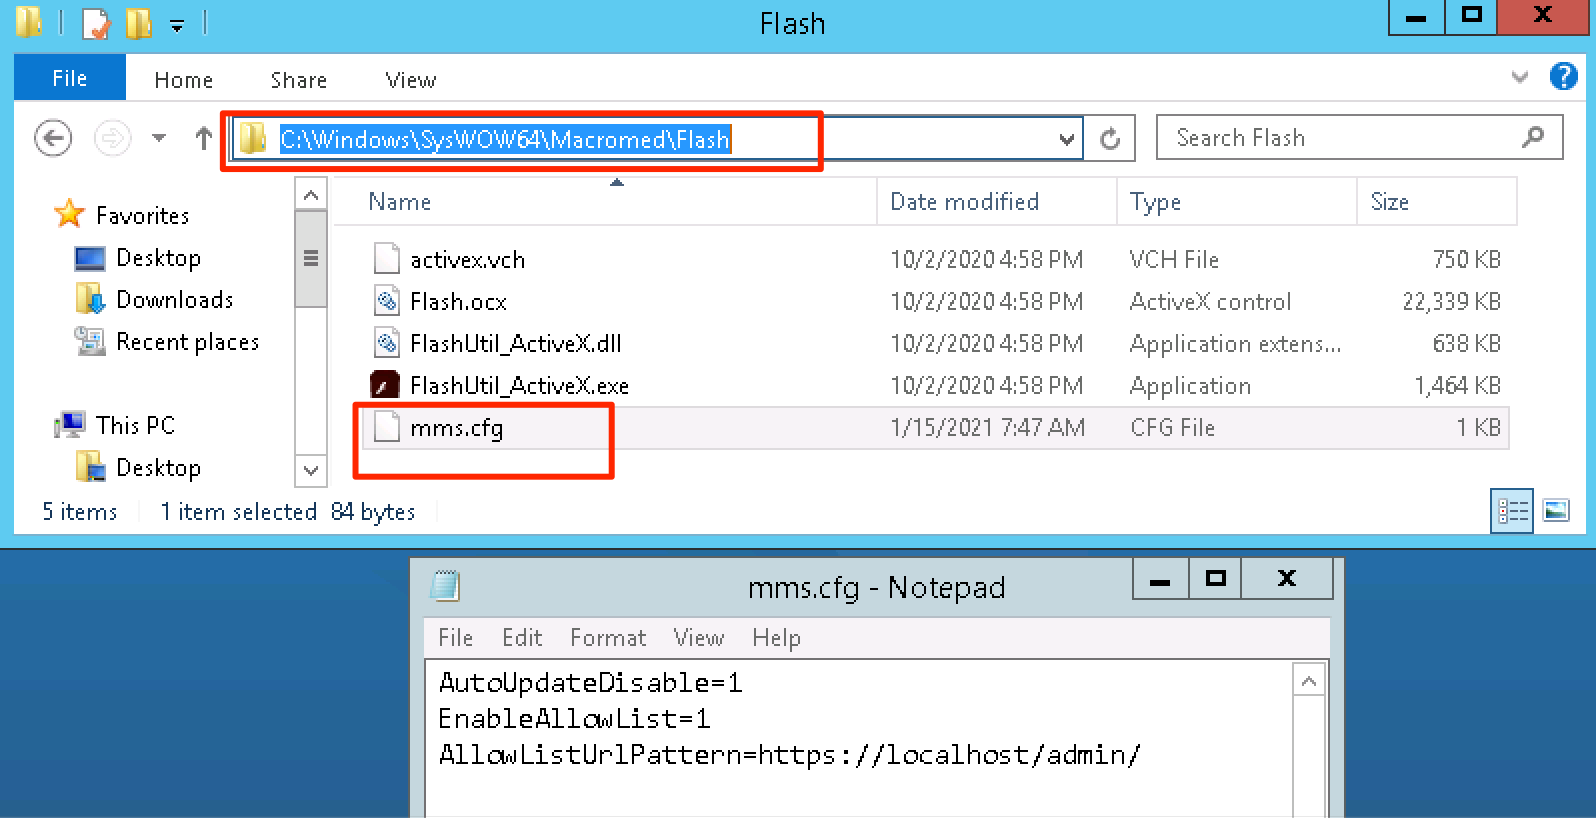Open the Explorer Help icon
This screenshot has height=818, width=1596.
click(x=1563, y=77)
